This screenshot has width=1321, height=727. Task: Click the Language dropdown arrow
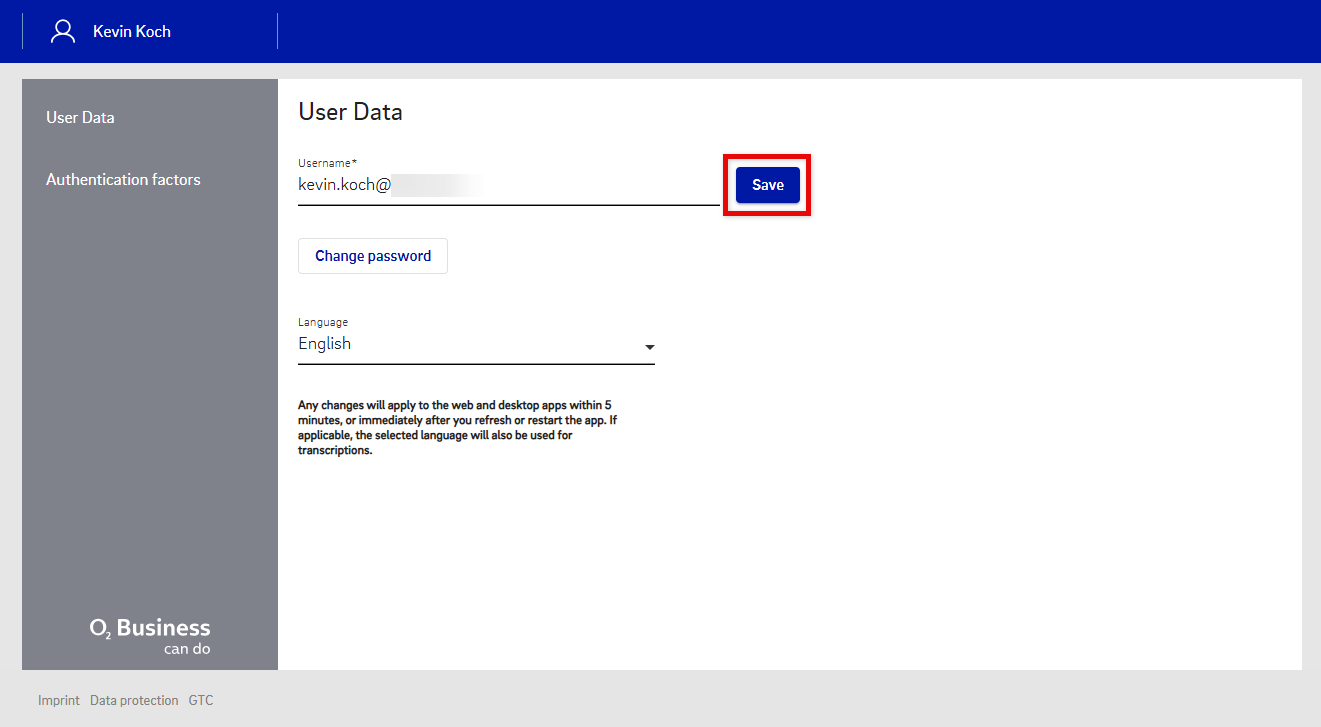point(649,347)
